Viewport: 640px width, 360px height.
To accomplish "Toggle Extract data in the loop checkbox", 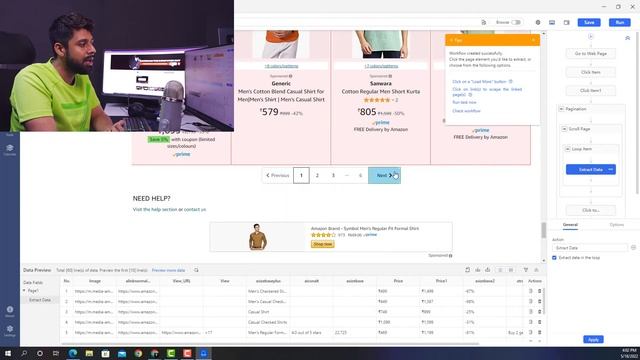I will 554,258.
